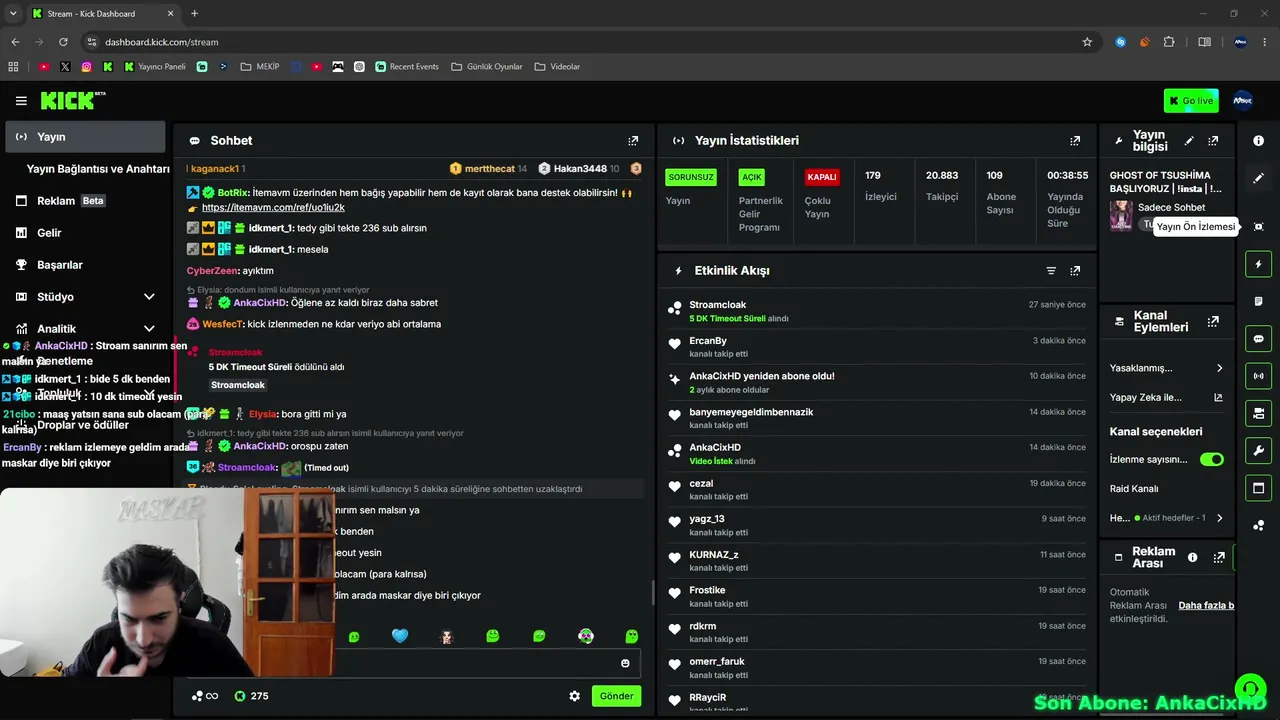Screen dimensions: 1280x720
Task: Edit stream info via Yayın bilgisi pencil
Action: click(1189, 141)
